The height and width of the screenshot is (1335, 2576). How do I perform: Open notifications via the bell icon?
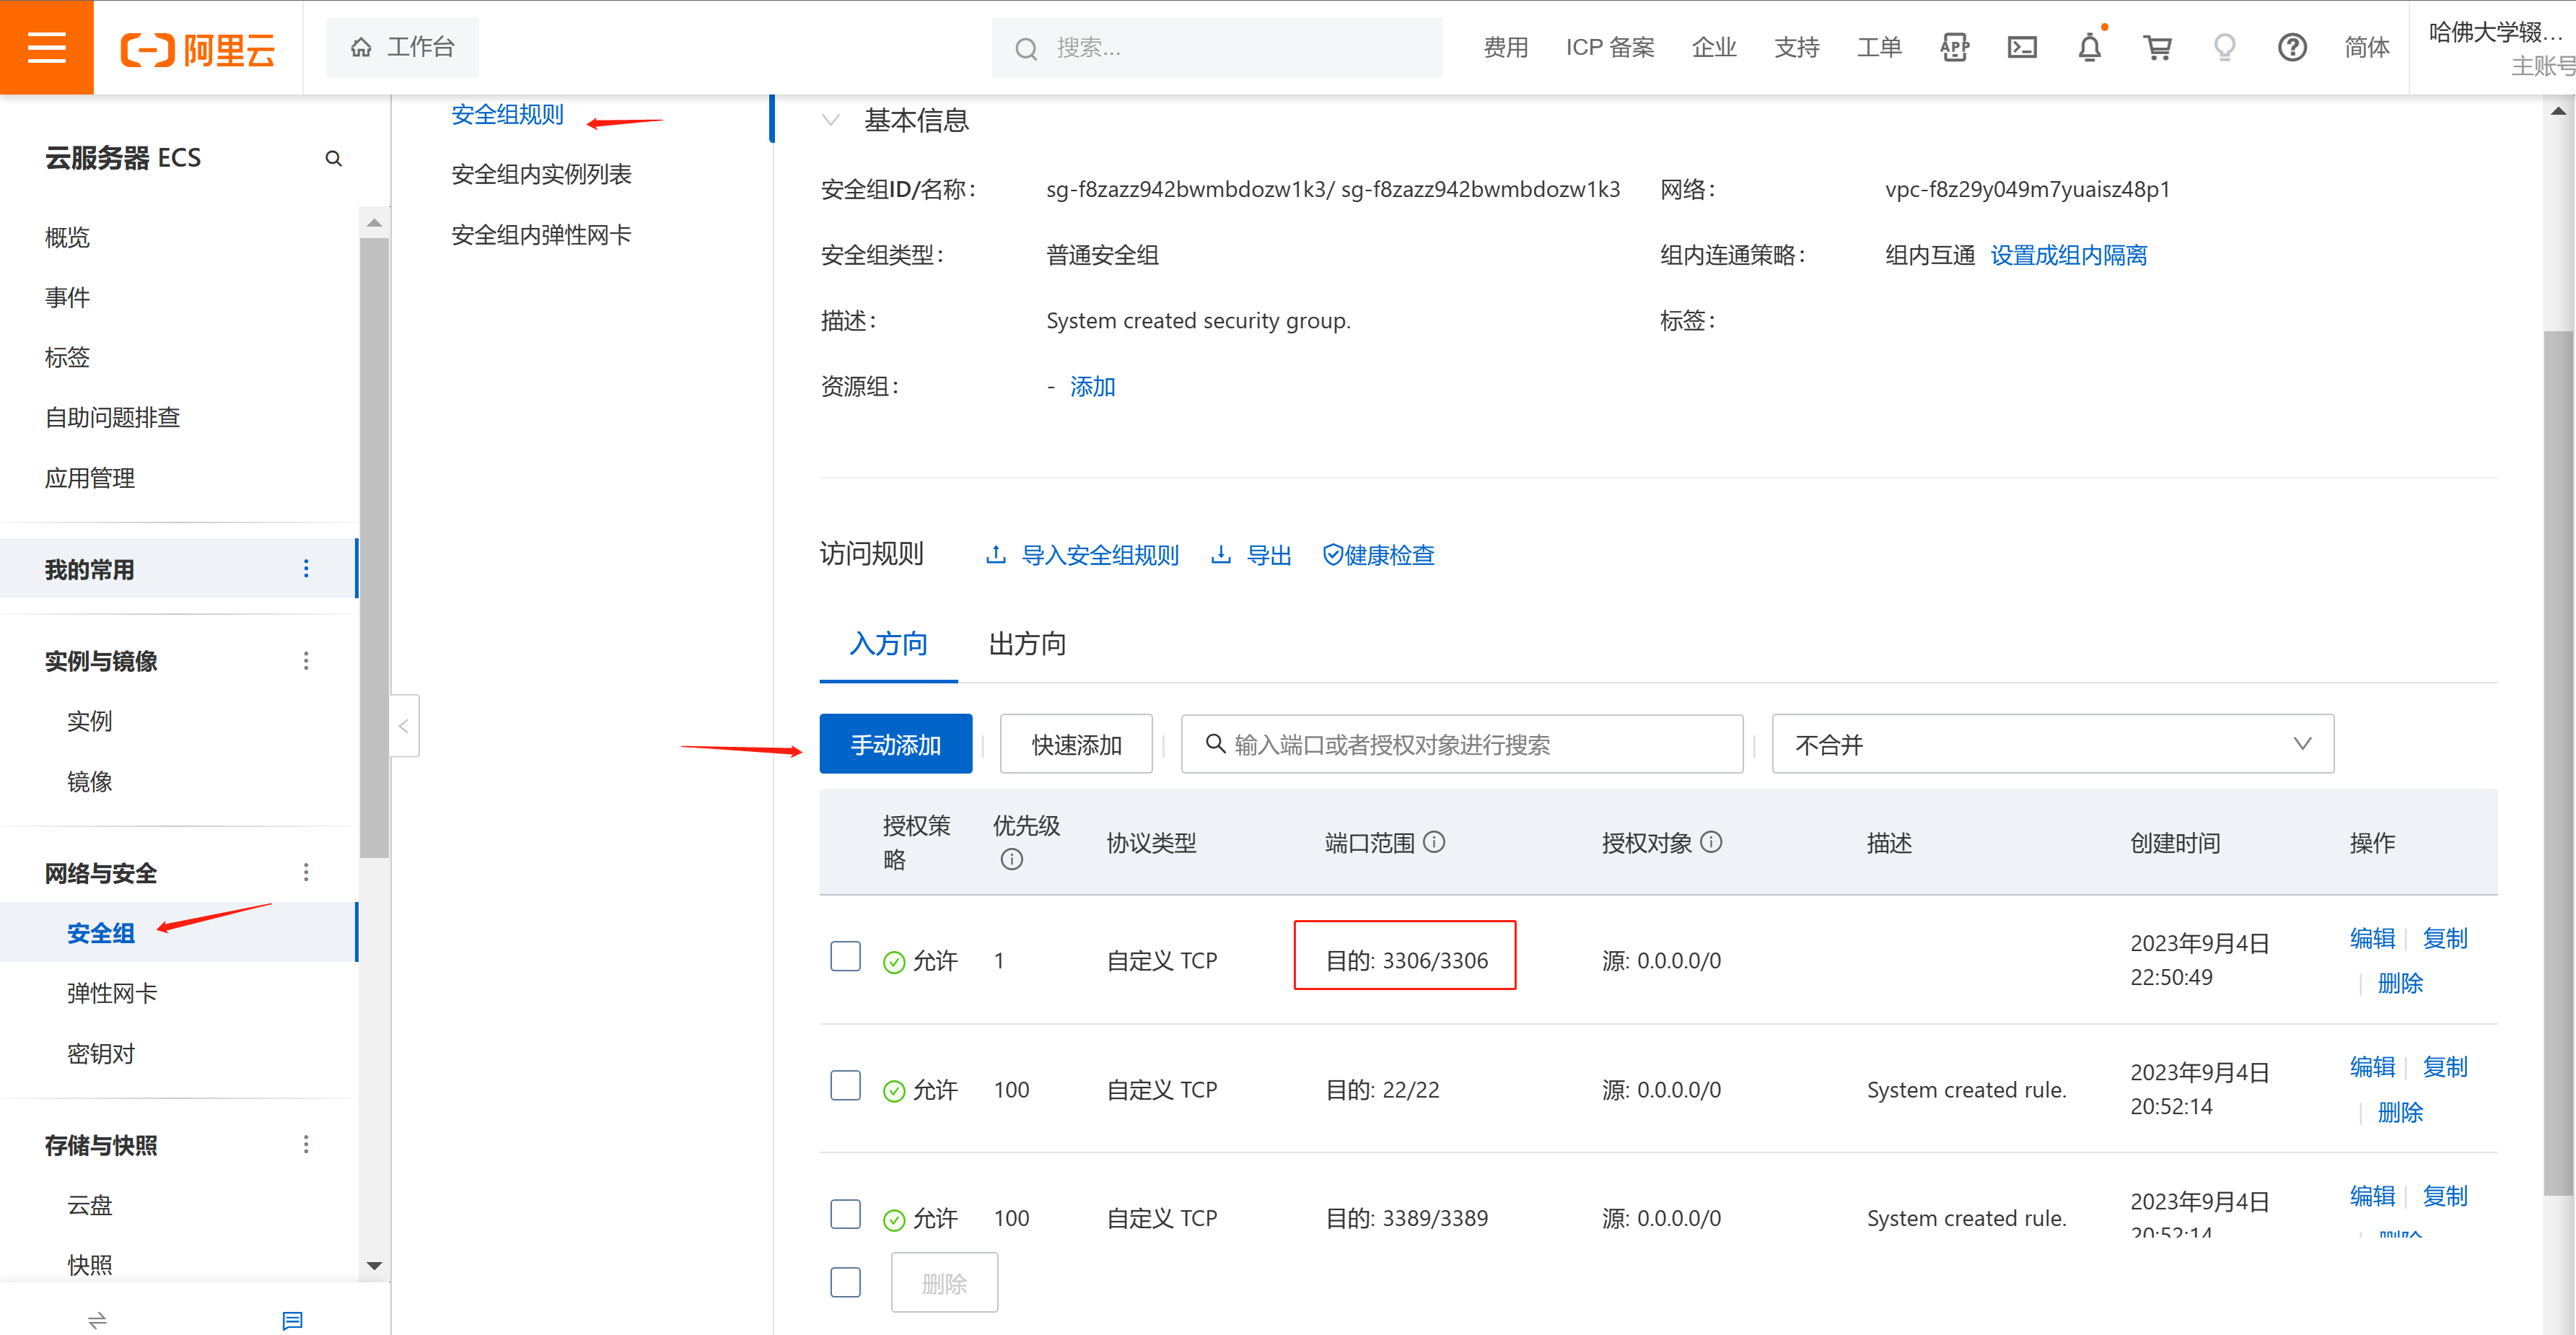pos(2090,47)
